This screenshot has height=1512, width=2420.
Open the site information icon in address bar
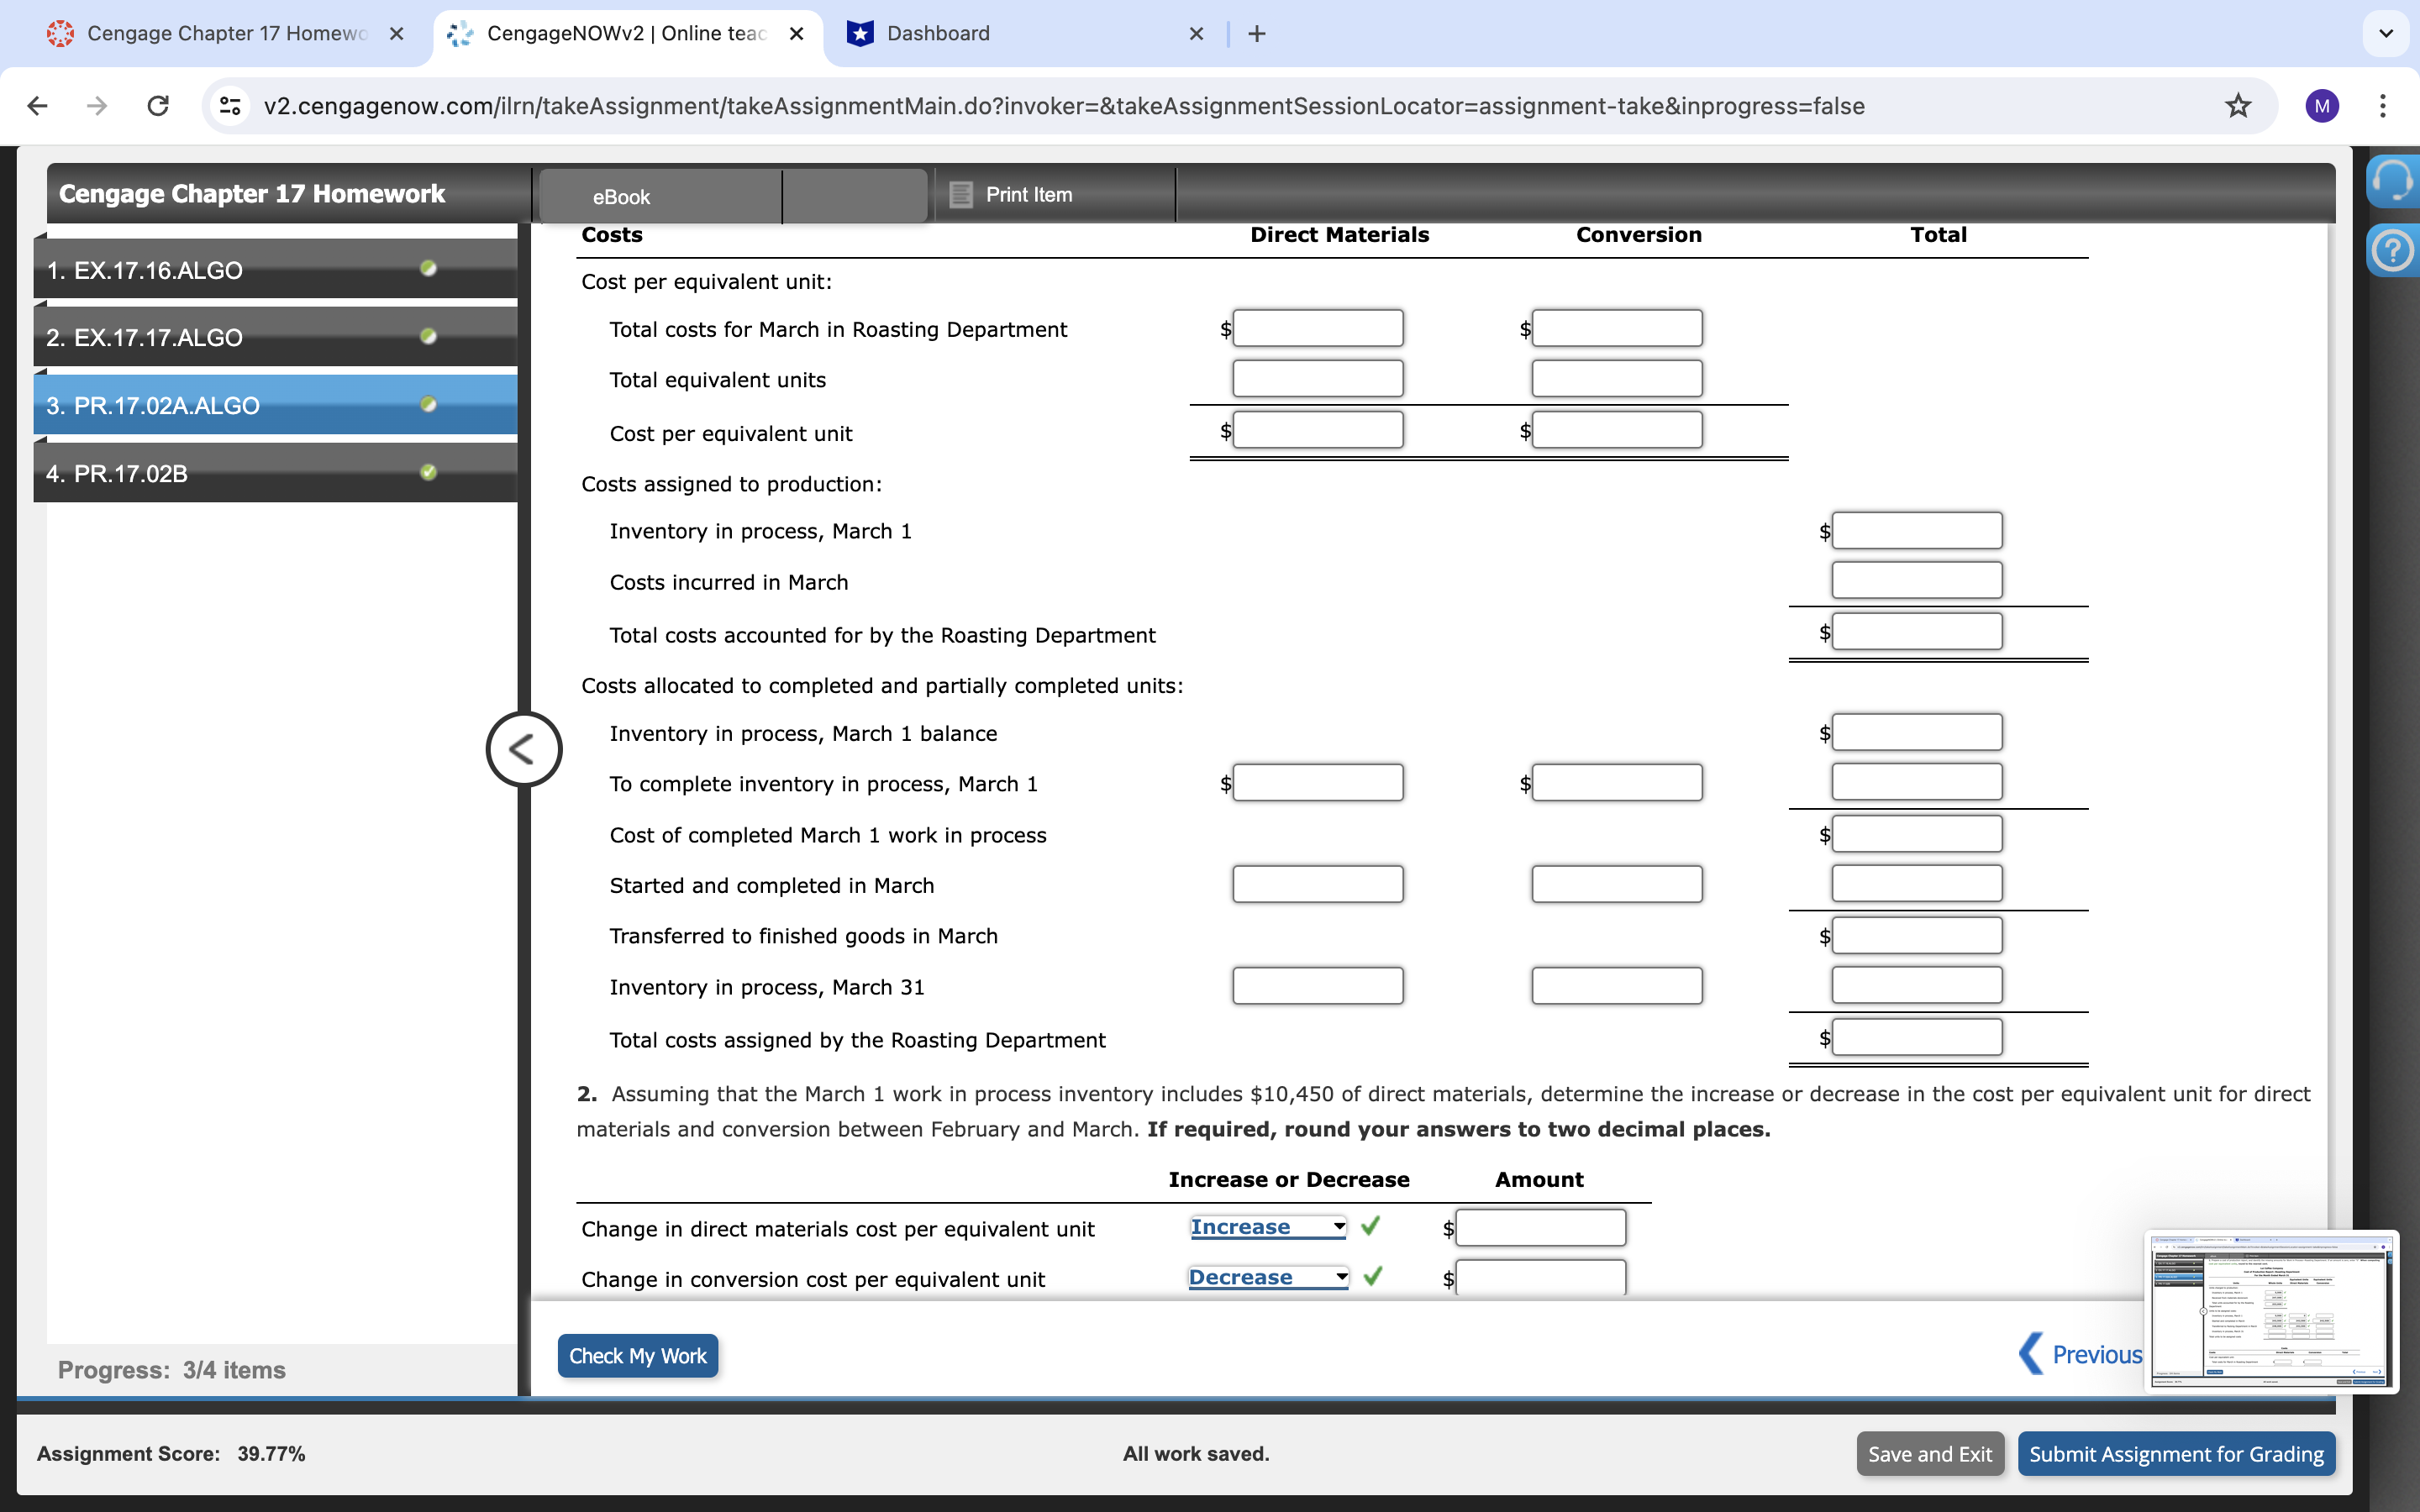[x=230, y=106]
